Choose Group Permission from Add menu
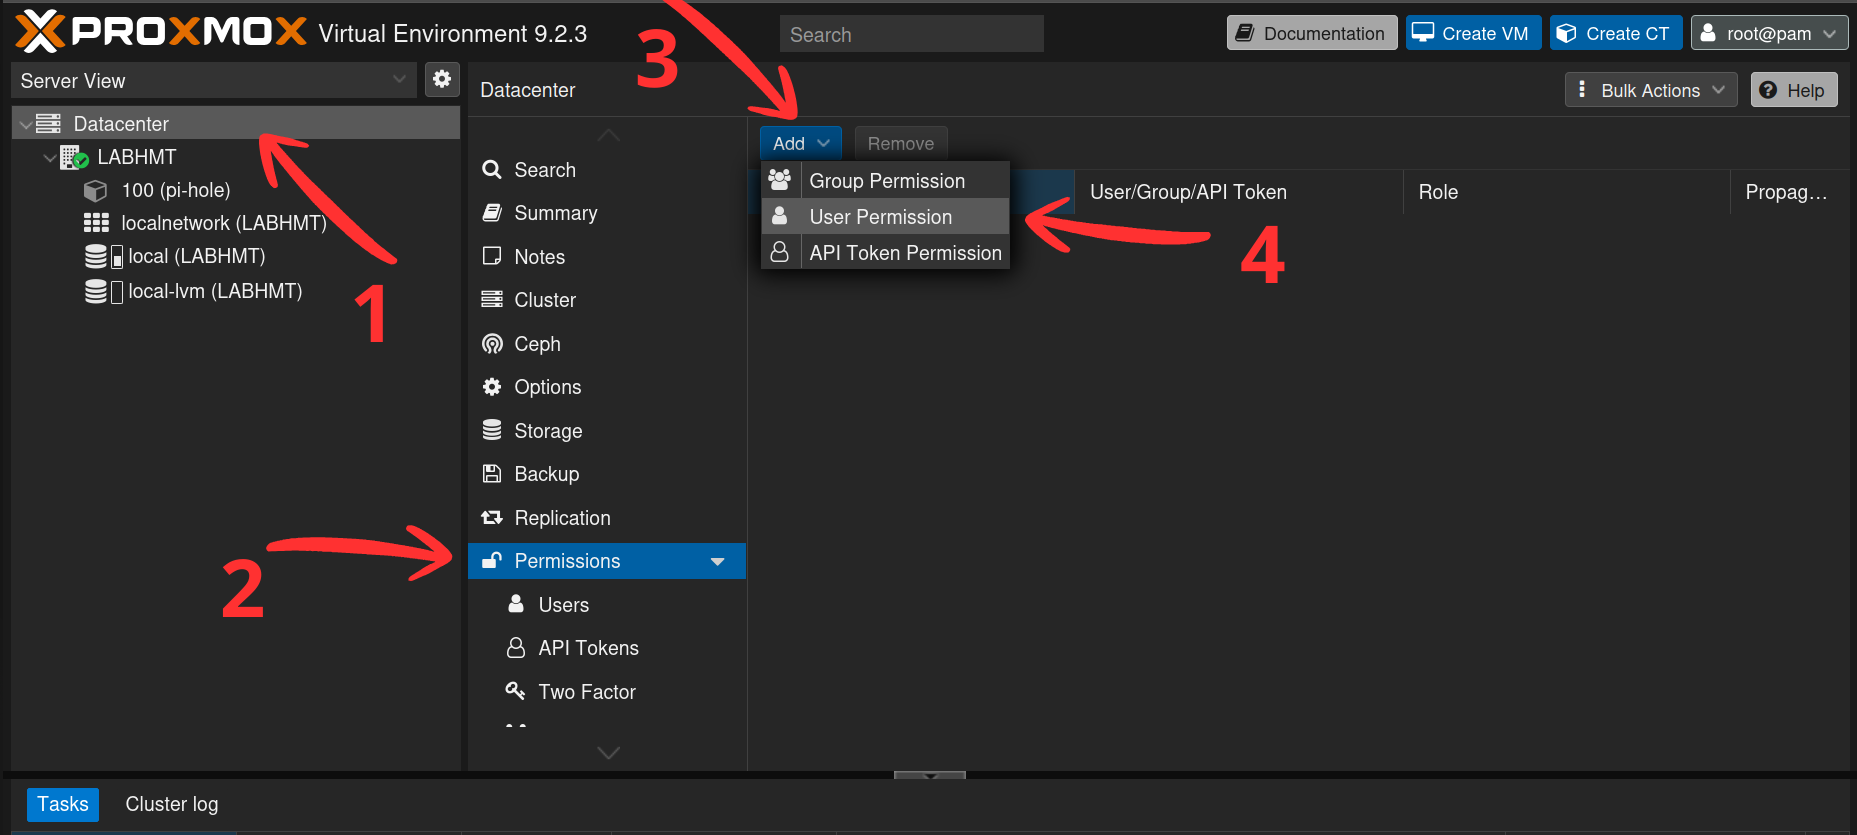Viewport: 1857px width, 835px height. pyautogui.click(x=886, y=181)
